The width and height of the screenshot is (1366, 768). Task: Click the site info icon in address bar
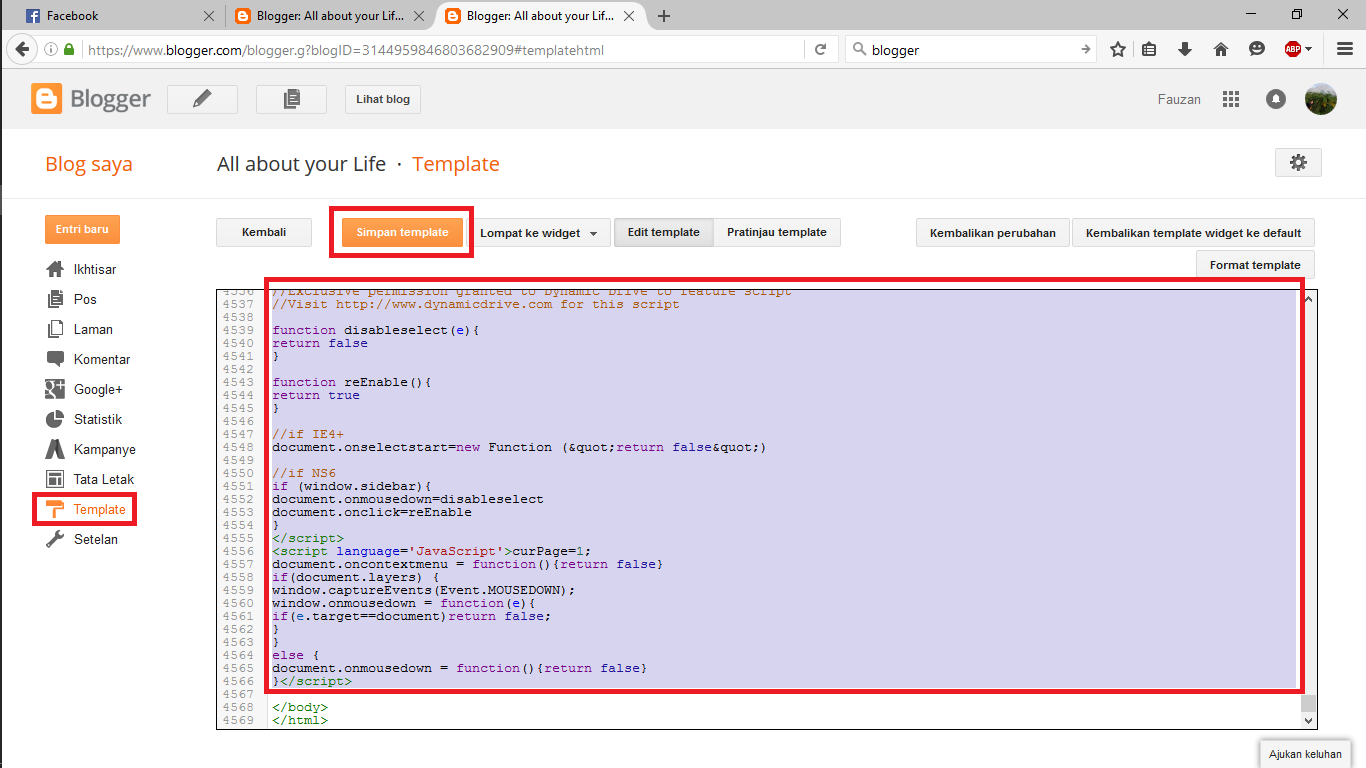pos(51,49)
